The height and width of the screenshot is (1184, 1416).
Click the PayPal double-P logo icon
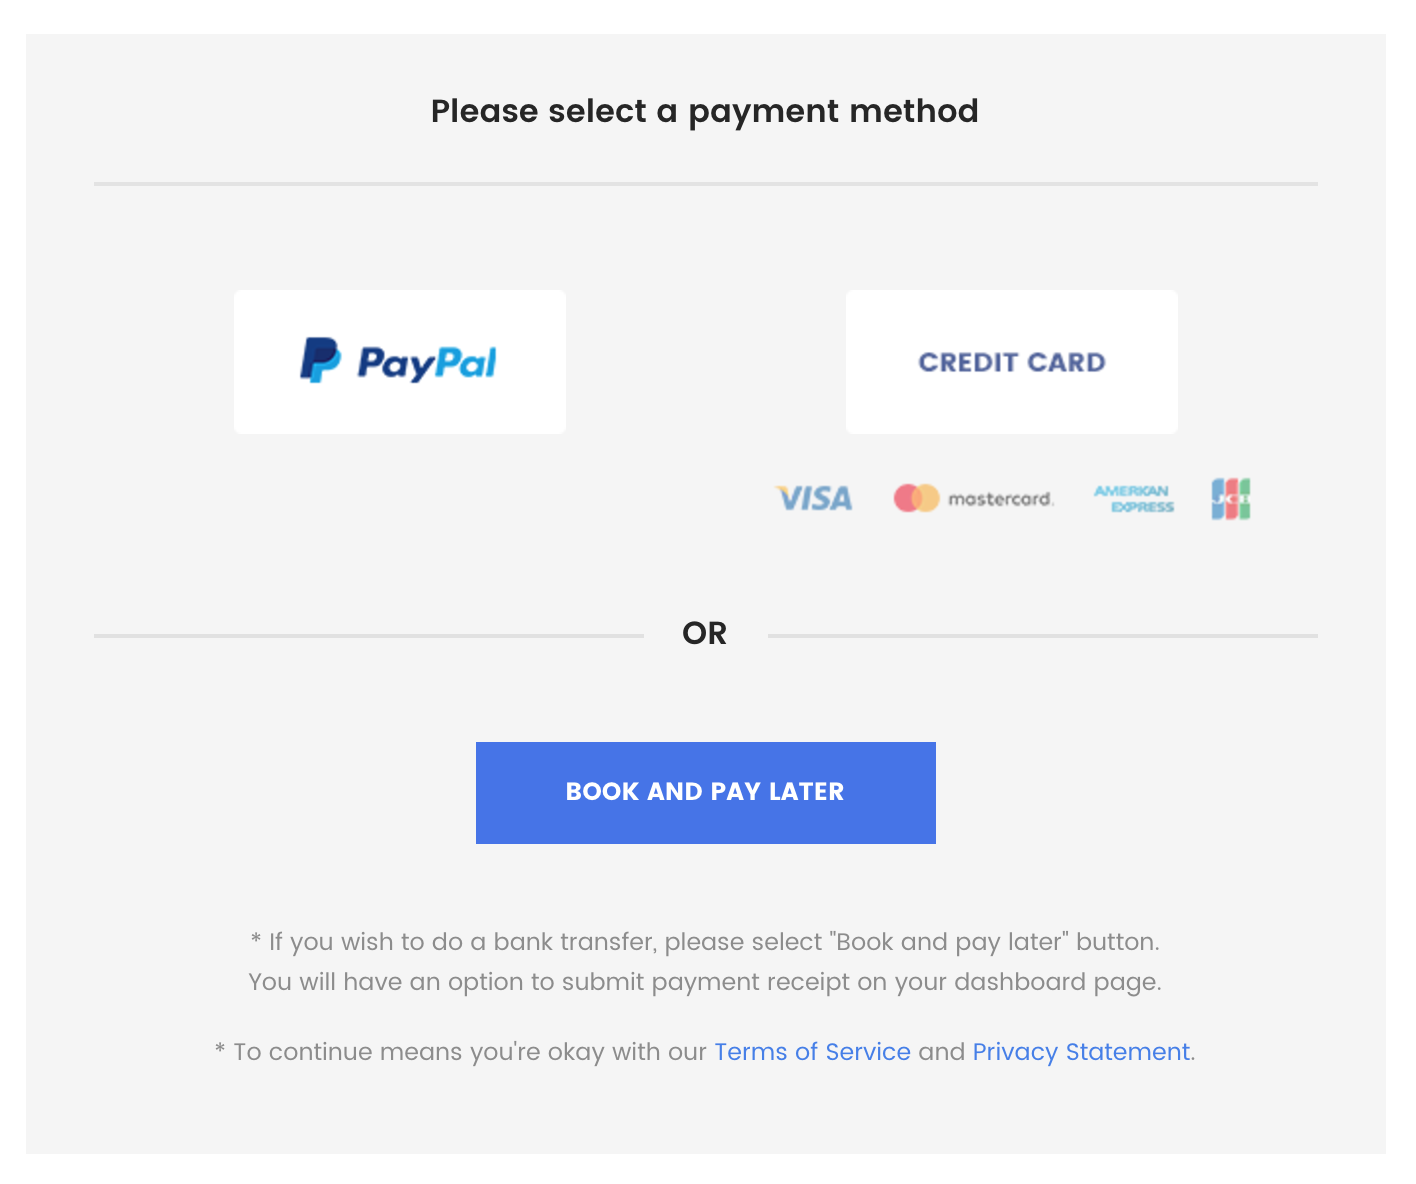click(x=320, y=361)
